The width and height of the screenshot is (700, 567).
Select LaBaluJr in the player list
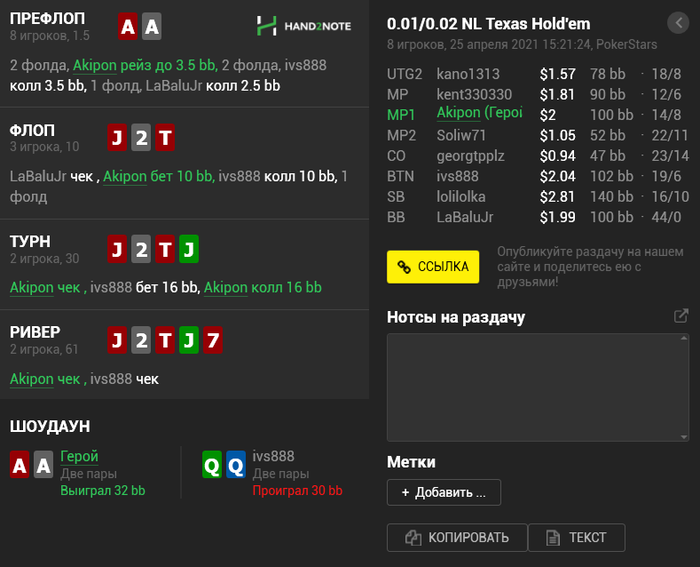465,217
